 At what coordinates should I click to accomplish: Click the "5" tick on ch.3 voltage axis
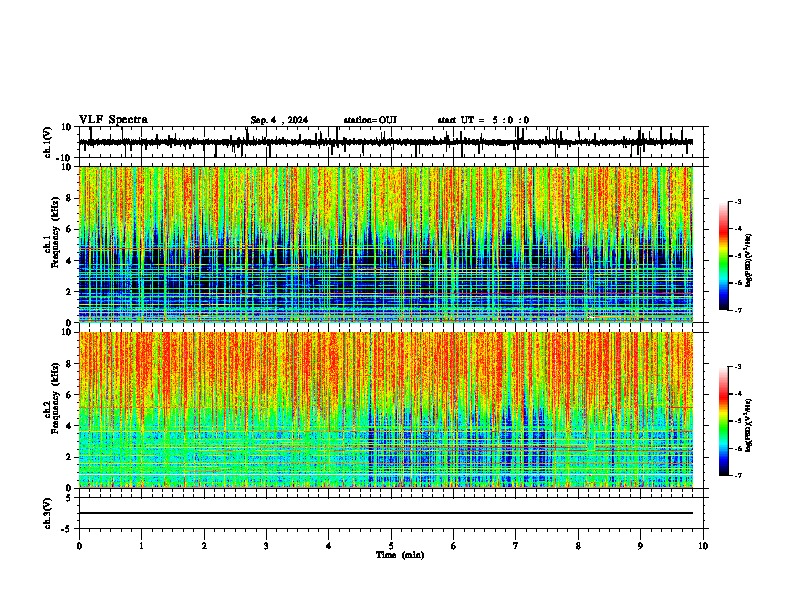[x=69, y=498]
